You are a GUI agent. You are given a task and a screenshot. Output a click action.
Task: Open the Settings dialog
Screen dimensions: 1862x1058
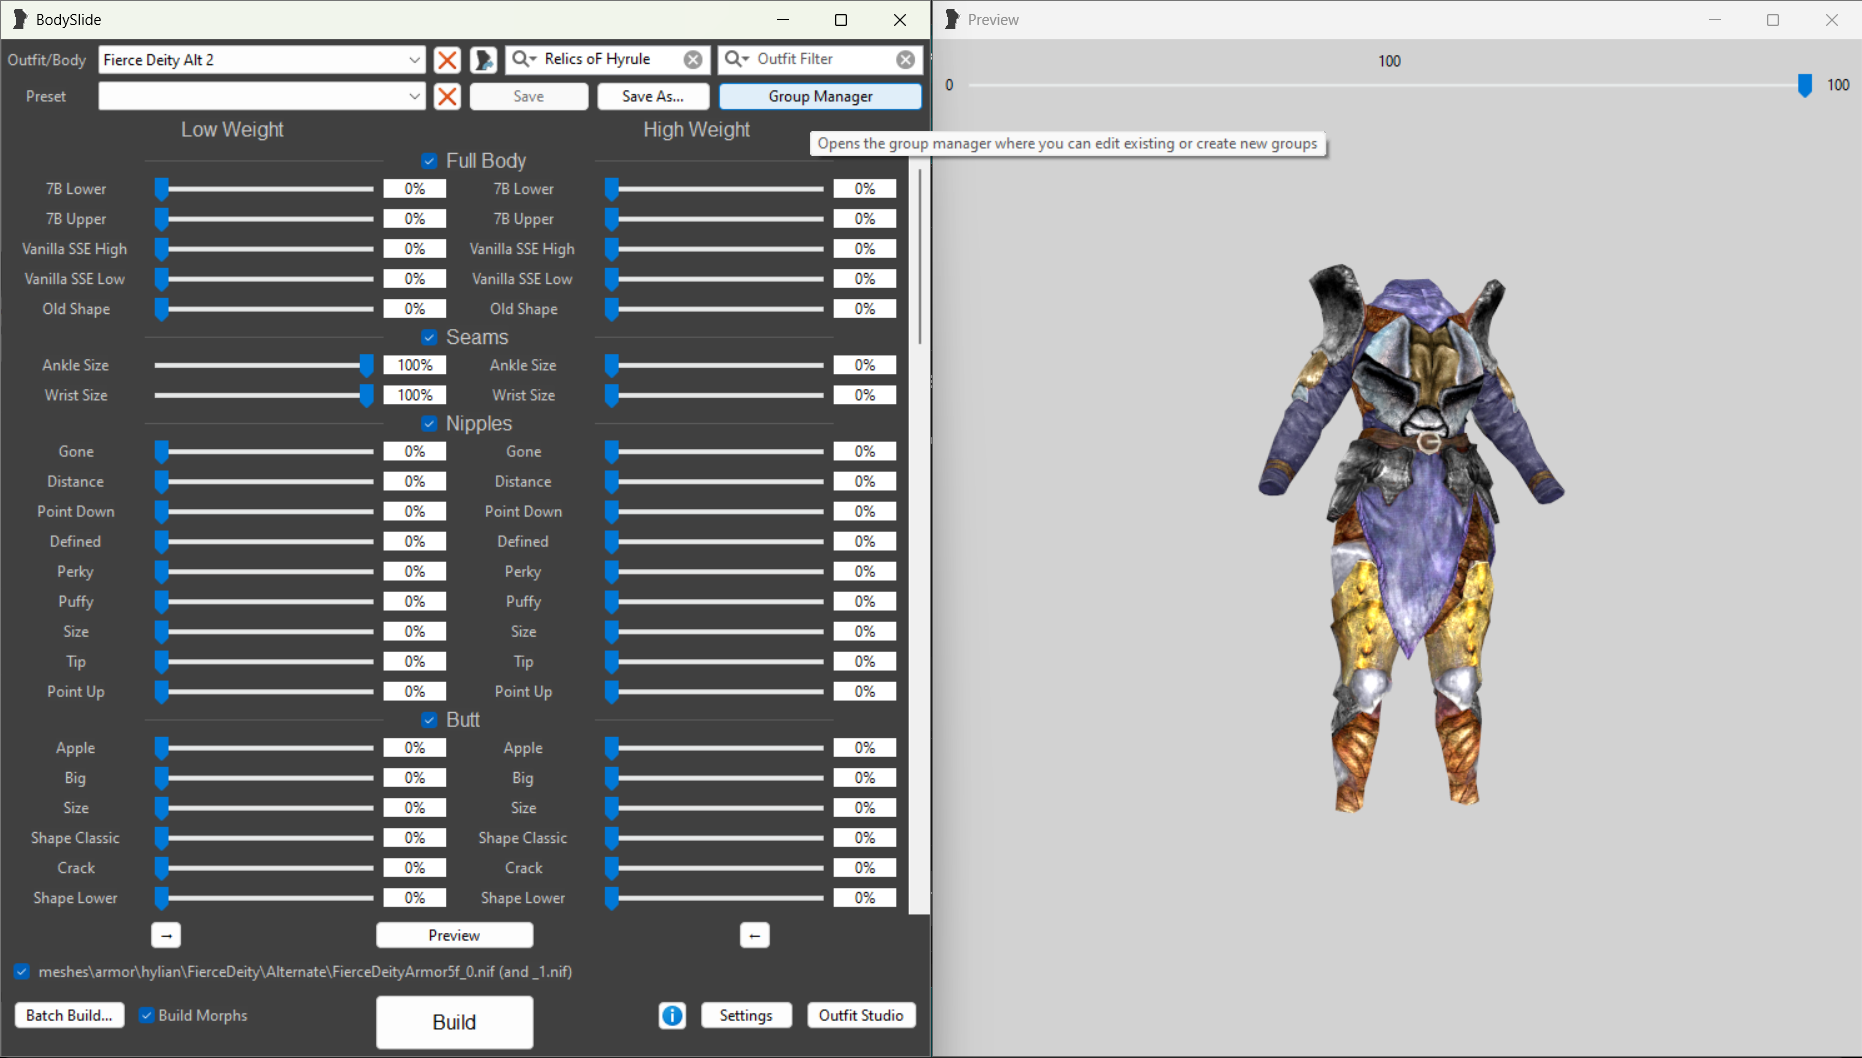(x=746, y=1015)
